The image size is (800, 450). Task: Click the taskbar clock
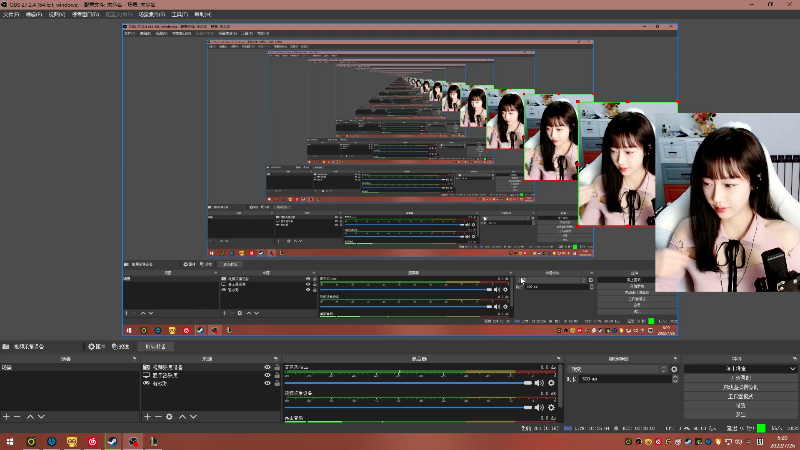coord(781,442)
